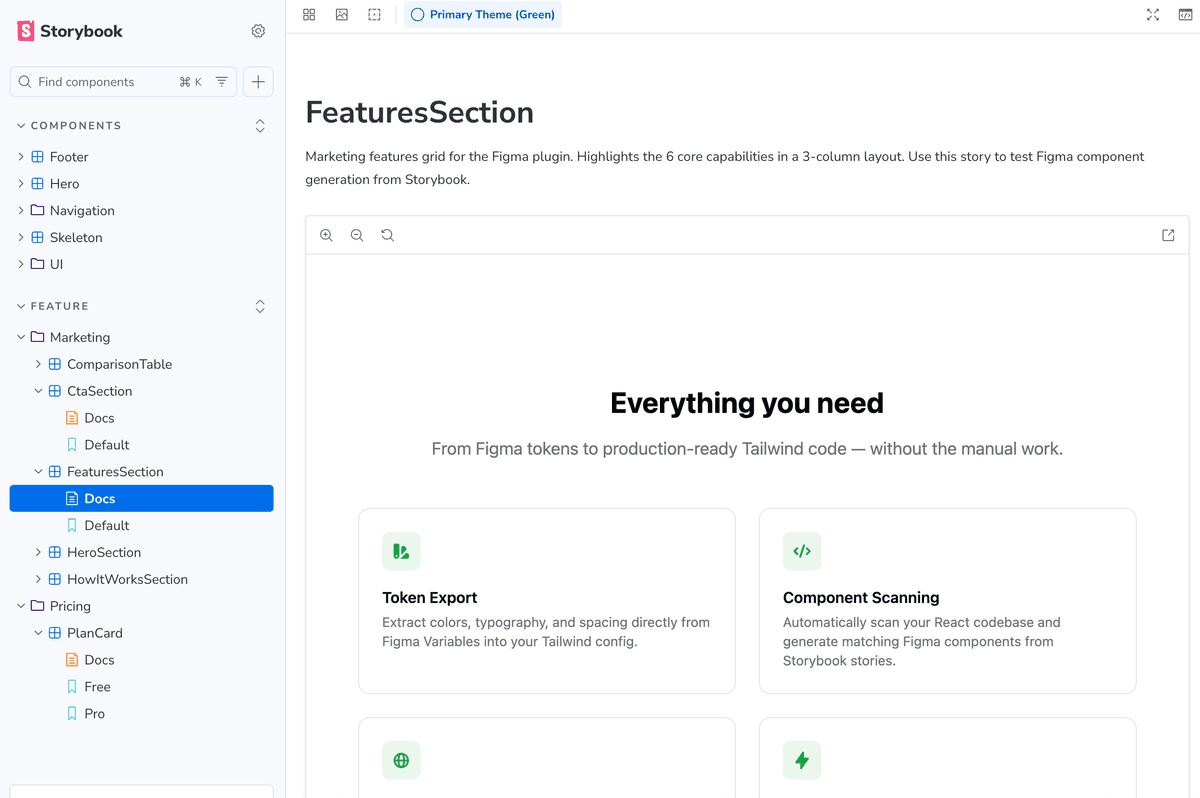Toggle the outline dashed-square toolbar icon
The height and width of the screenshot is (798, 1200).
374,15
